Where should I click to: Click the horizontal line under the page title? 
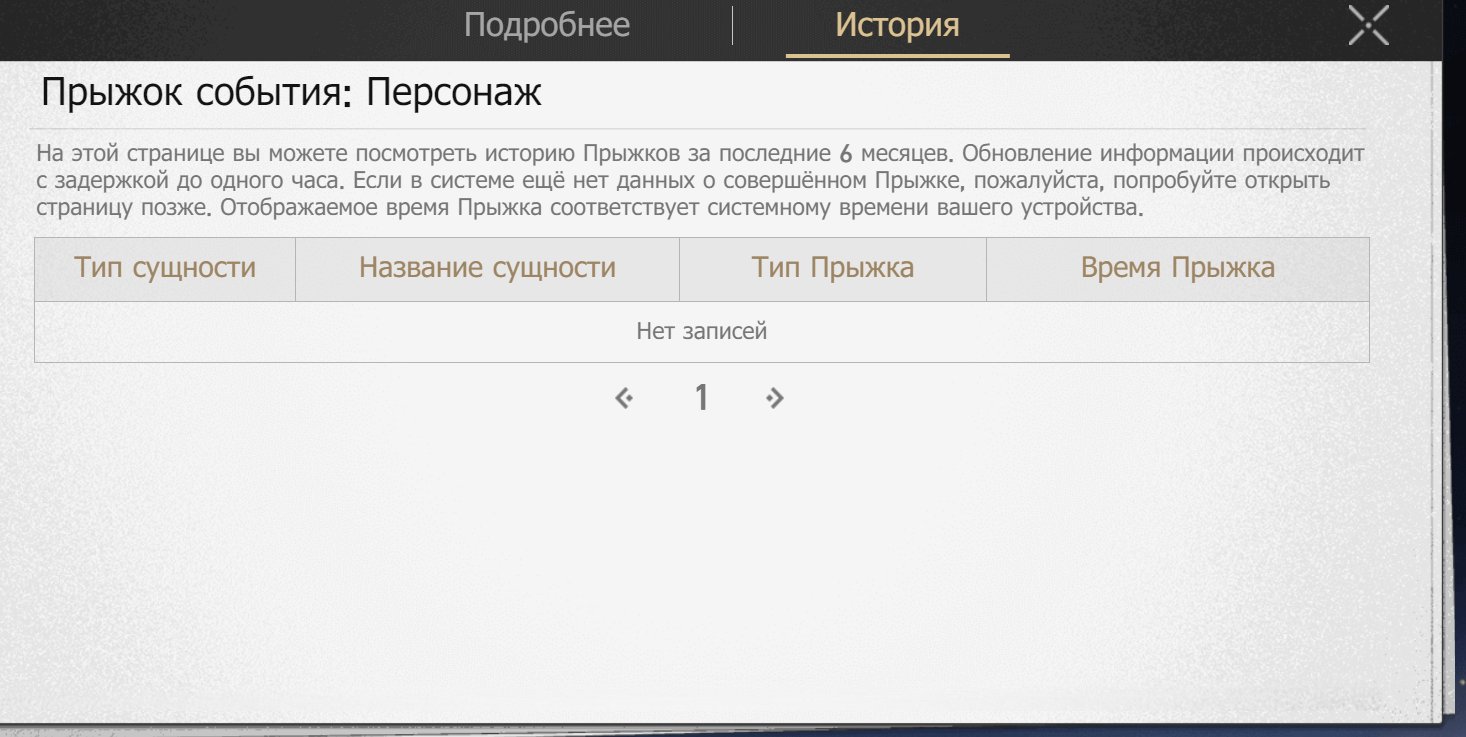[x=698, y=129]
